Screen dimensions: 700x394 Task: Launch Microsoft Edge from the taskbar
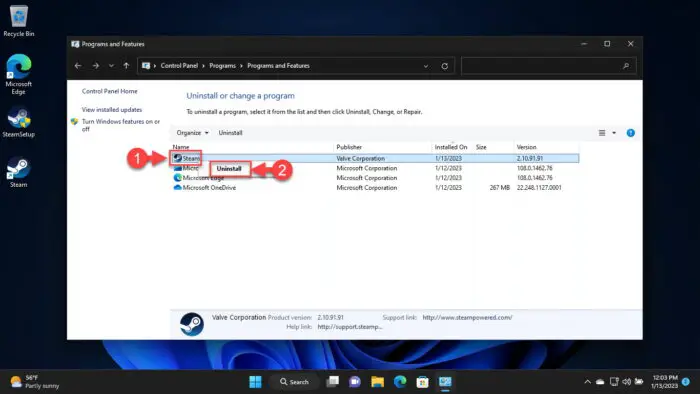(x=400, y=382)
